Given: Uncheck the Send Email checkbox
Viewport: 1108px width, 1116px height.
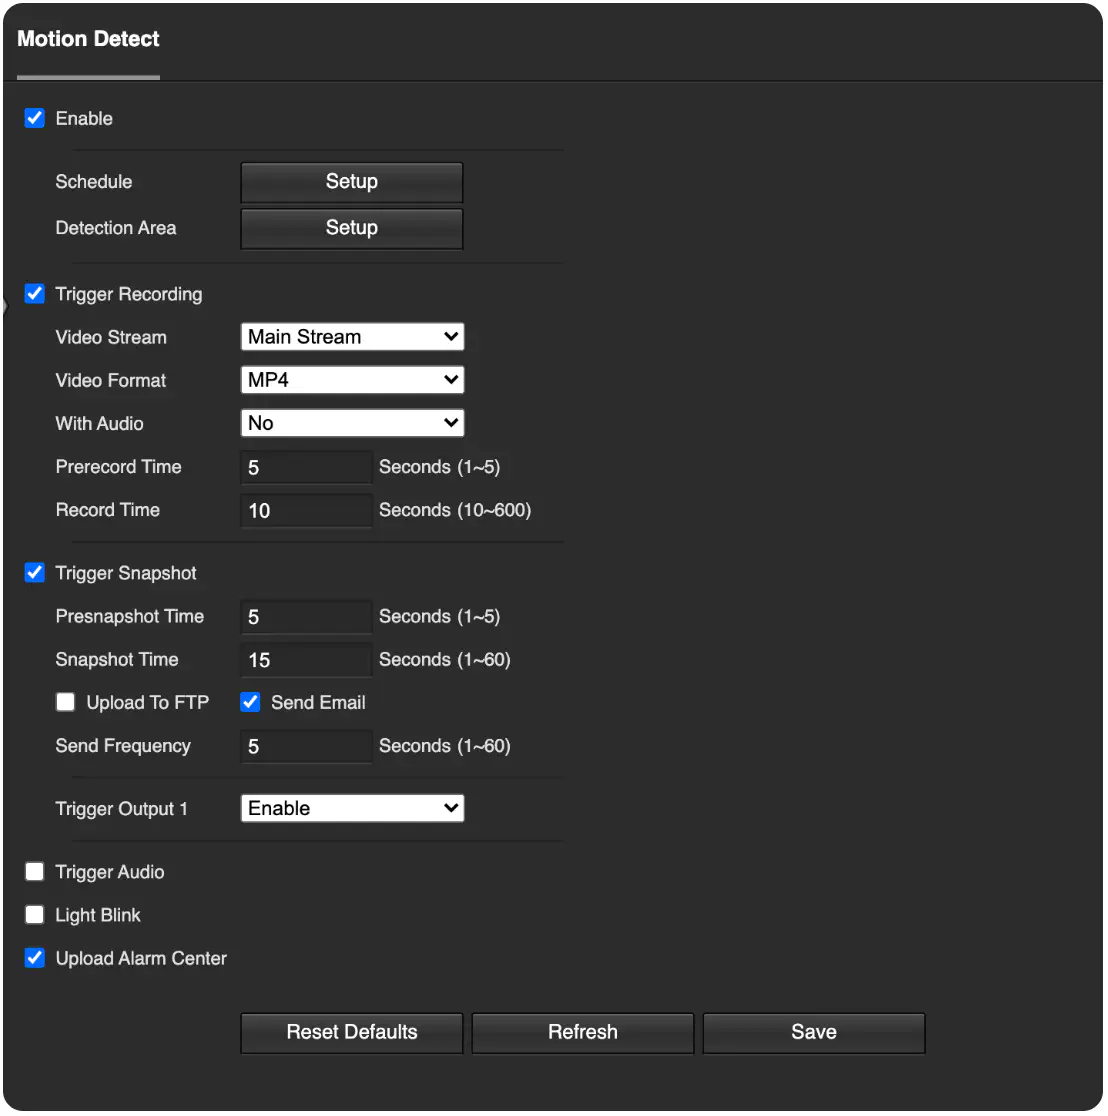Looking at the screenshot, I should coord(250,702).
